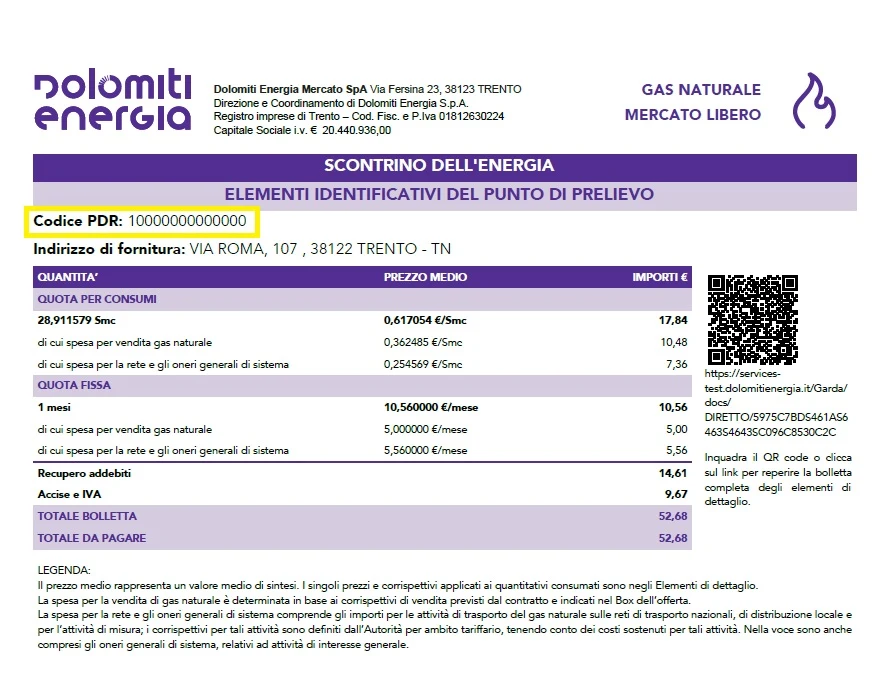The width and height of the screenshot is (883, 675).
Task: Click the QUOTA FISSA section row
Action: [x=362, y=386]
